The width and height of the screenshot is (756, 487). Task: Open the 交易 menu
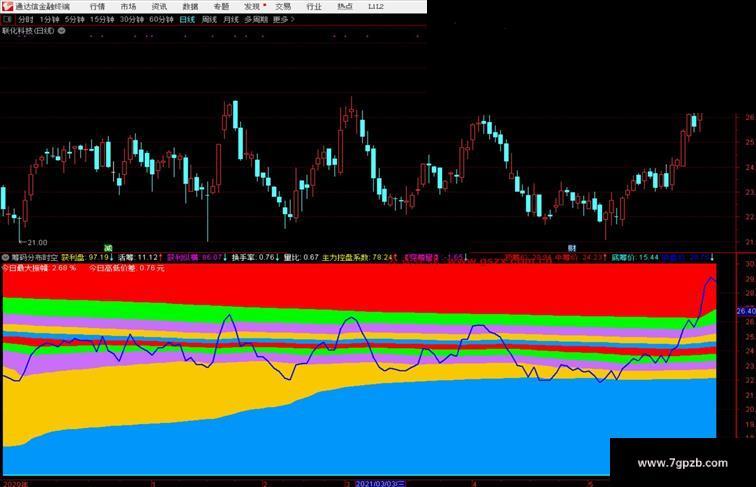point(283,7)
